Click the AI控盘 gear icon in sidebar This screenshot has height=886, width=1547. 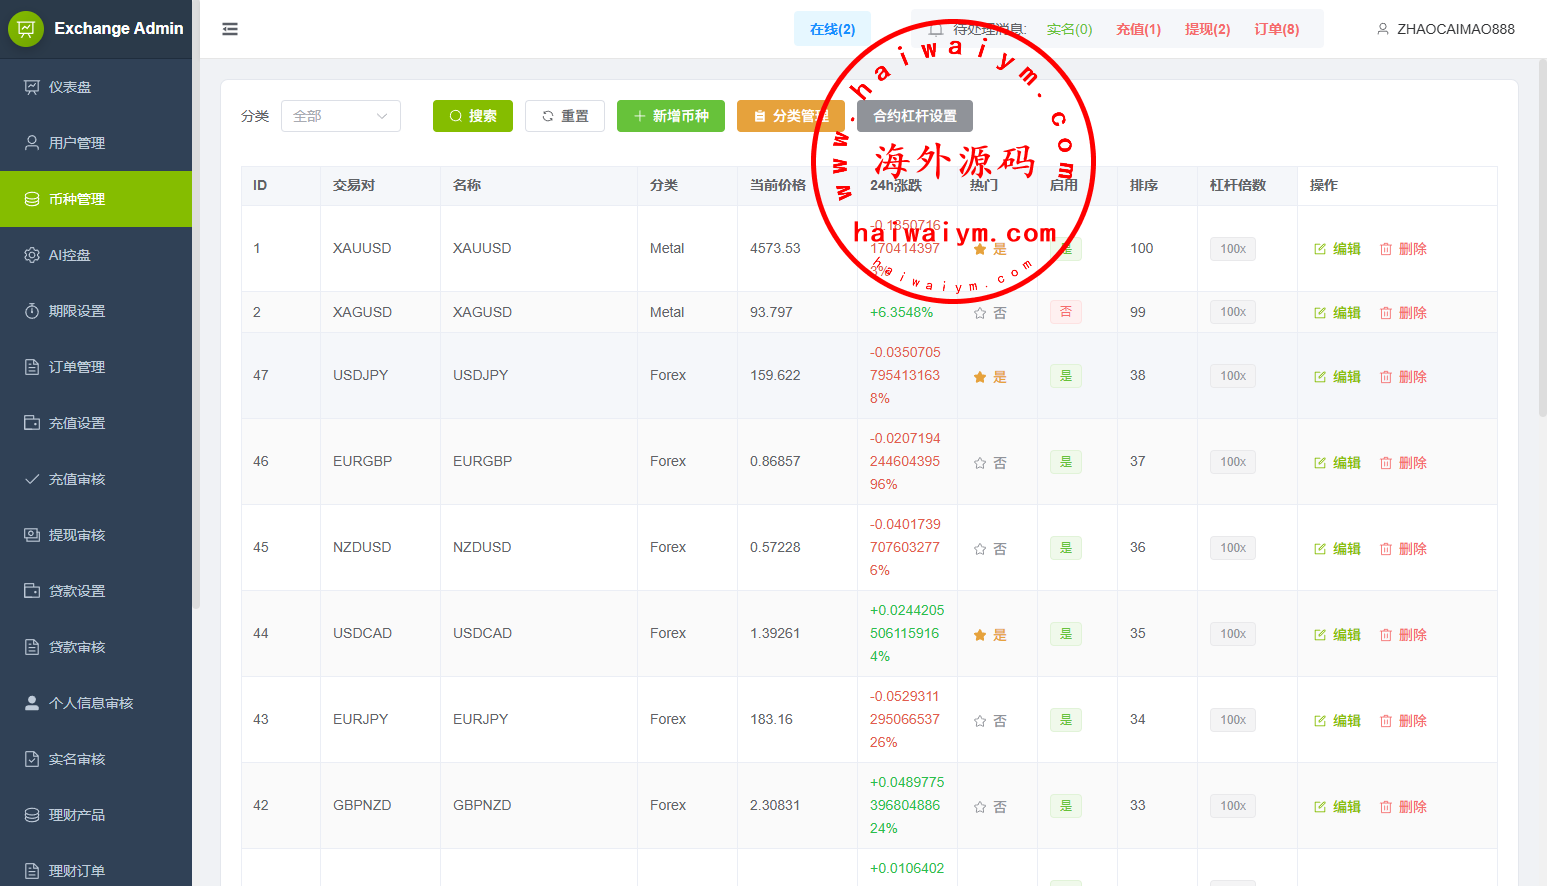click(32, 255)
